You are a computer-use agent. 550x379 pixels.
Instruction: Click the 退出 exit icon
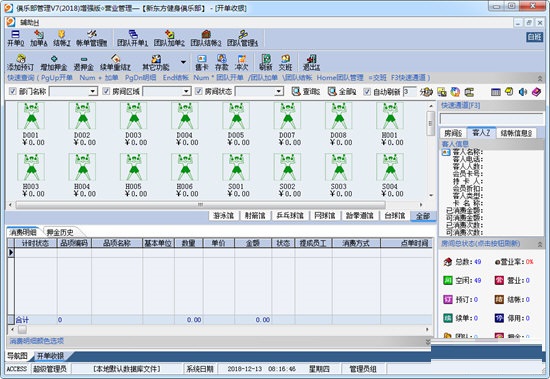[x=311, y=63]
